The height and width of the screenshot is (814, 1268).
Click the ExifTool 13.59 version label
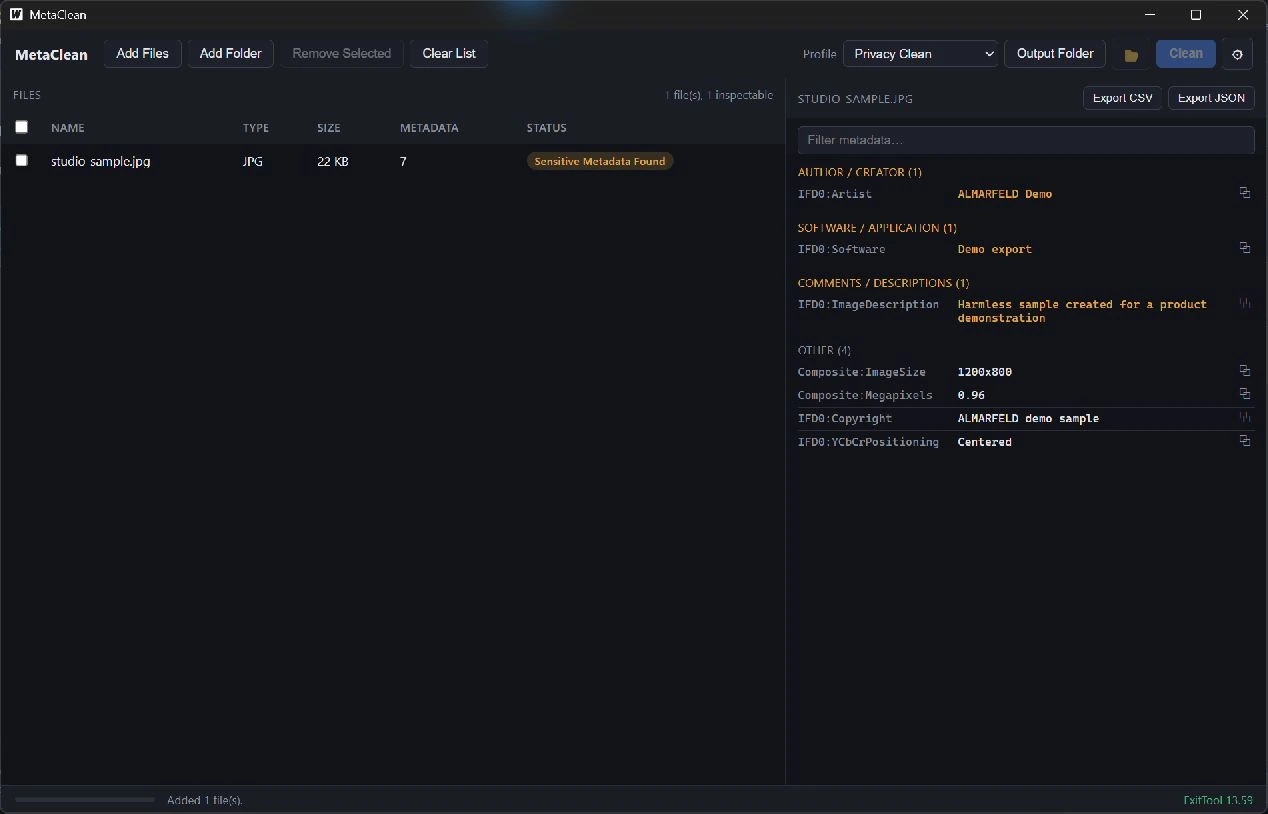pos(1218,800)
